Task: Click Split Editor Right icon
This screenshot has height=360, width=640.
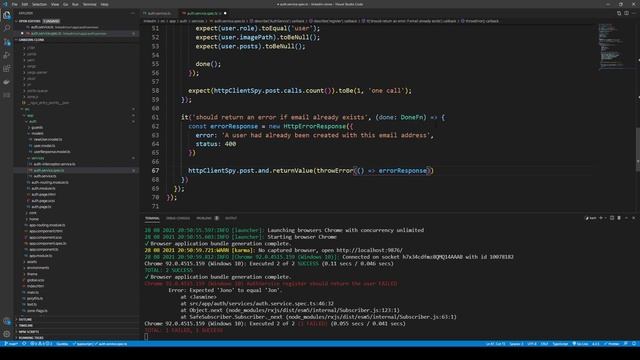Action: click(x=626, y=13)
